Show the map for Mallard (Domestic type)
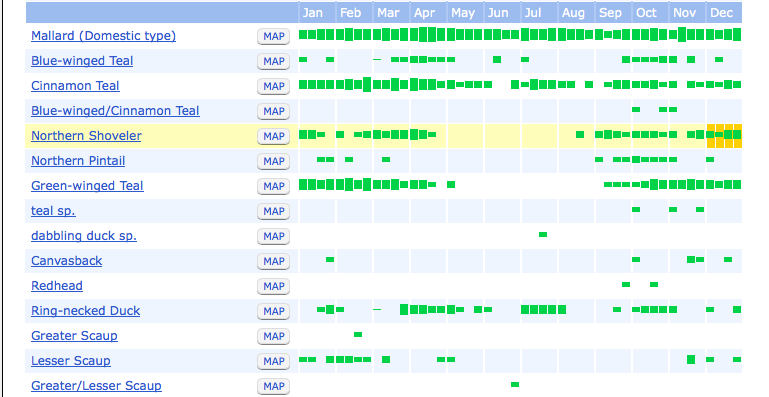 point(274,36)
